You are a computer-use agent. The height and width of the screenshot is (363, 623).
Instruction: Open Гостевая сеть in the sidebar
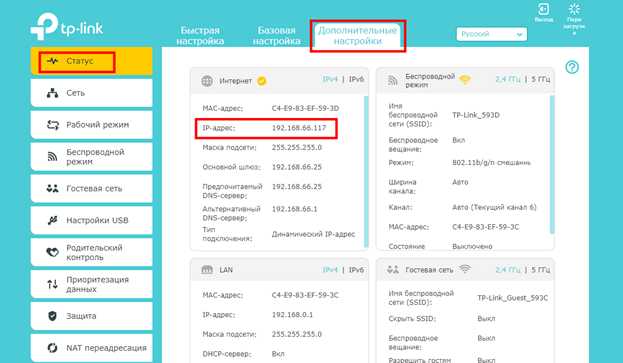[91, 188]
